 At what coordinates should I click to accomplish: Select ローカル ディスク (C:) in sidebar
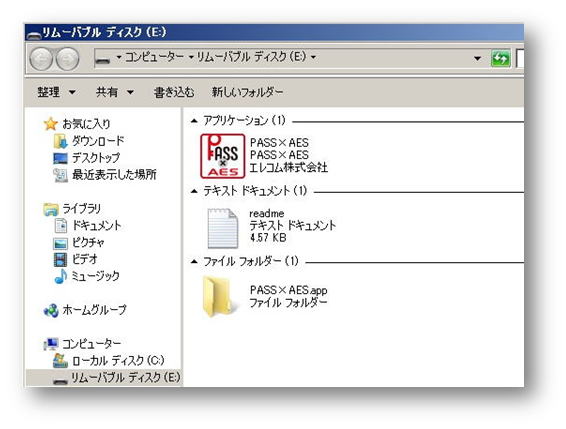[108, 360]
